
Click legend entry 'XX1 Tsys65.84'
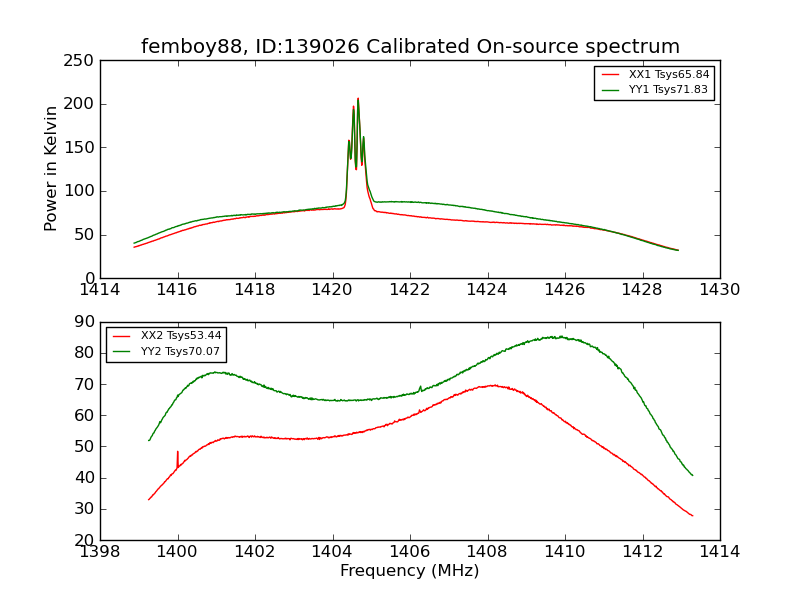(669, 74)
